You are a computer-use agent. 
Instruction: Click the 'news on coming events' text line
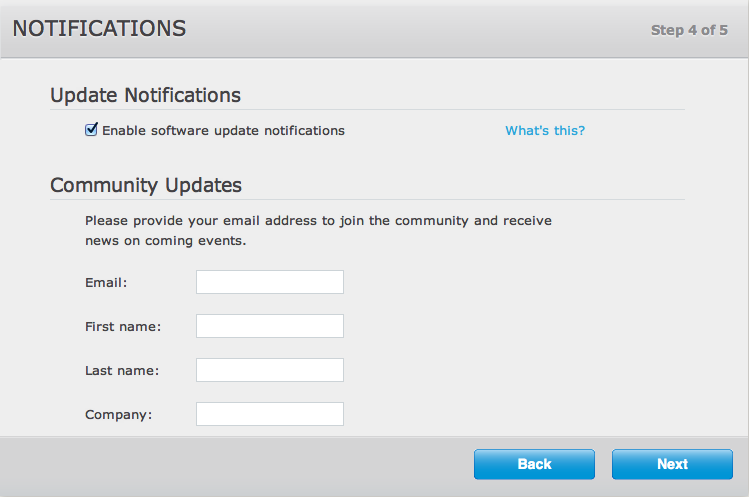point(165,241)
